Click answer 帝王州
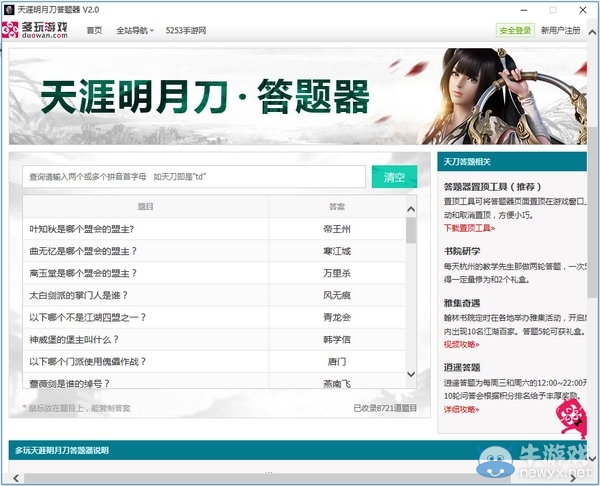Image resolution: width=600 pixels, height=486 pixels. (x=337, y=229)
